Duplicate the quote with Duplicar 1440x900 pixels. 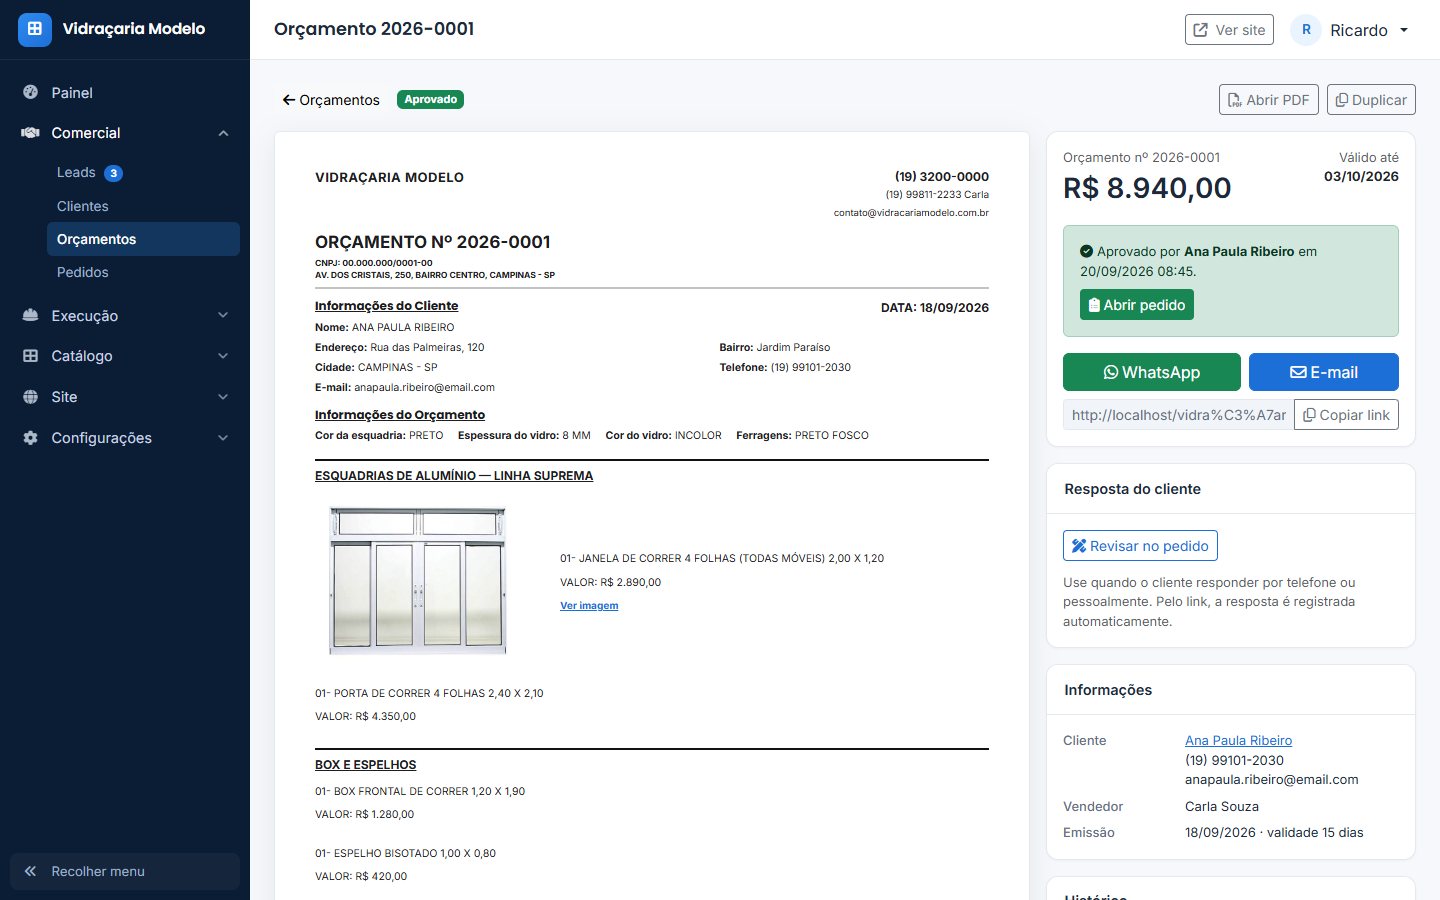[1371, 100]
